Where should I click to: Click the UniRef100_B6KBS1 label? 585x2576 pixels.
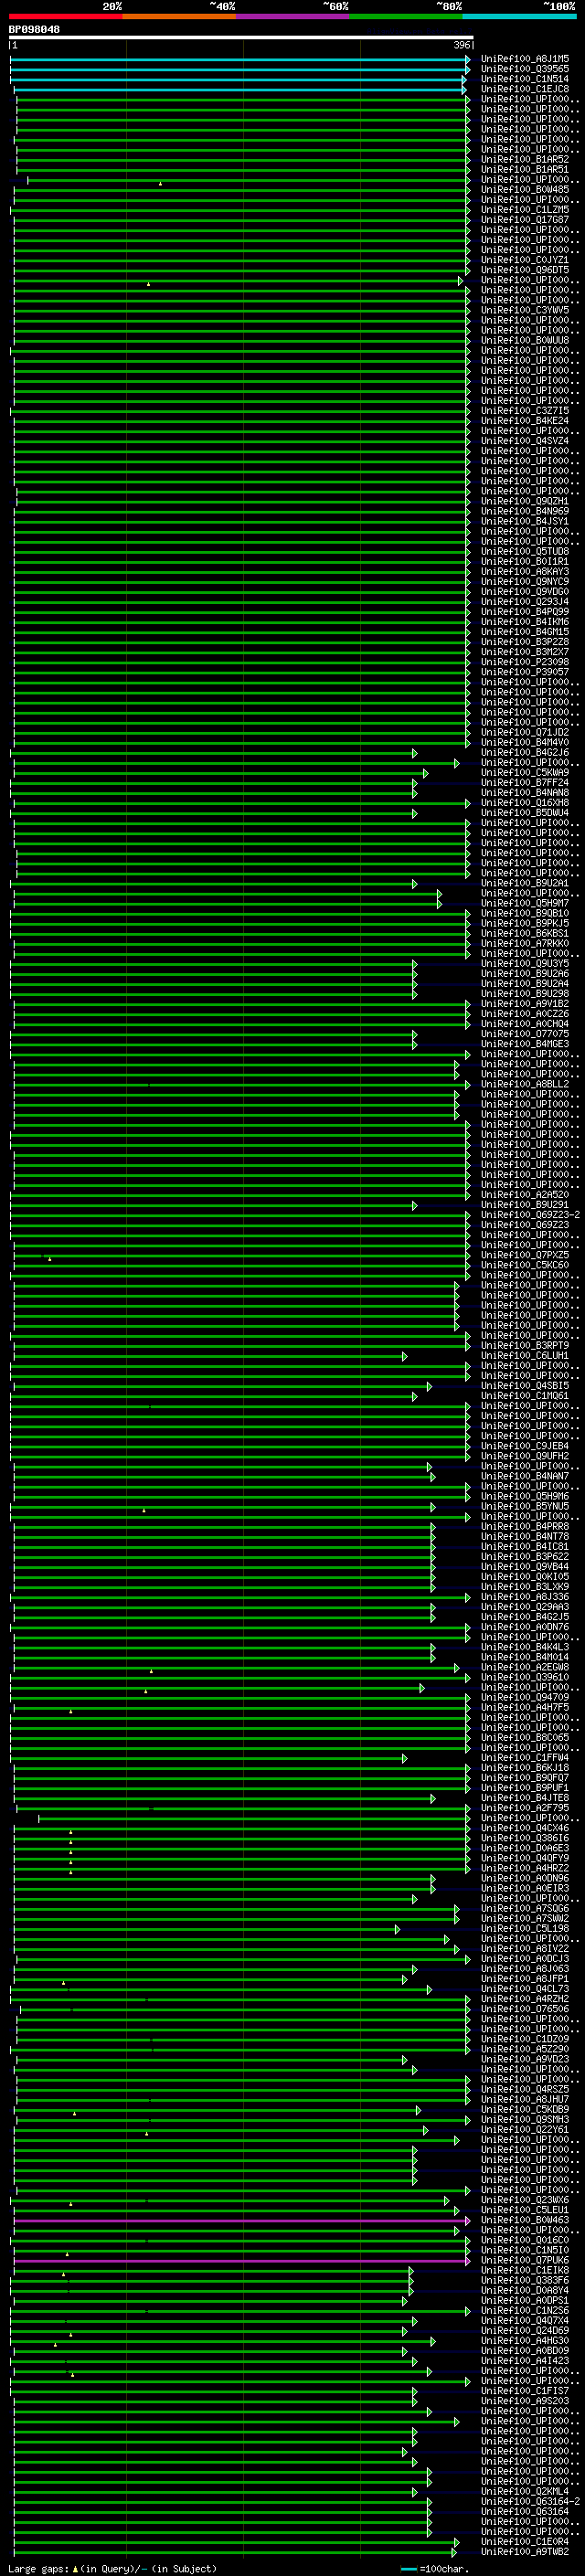point(525,934)
